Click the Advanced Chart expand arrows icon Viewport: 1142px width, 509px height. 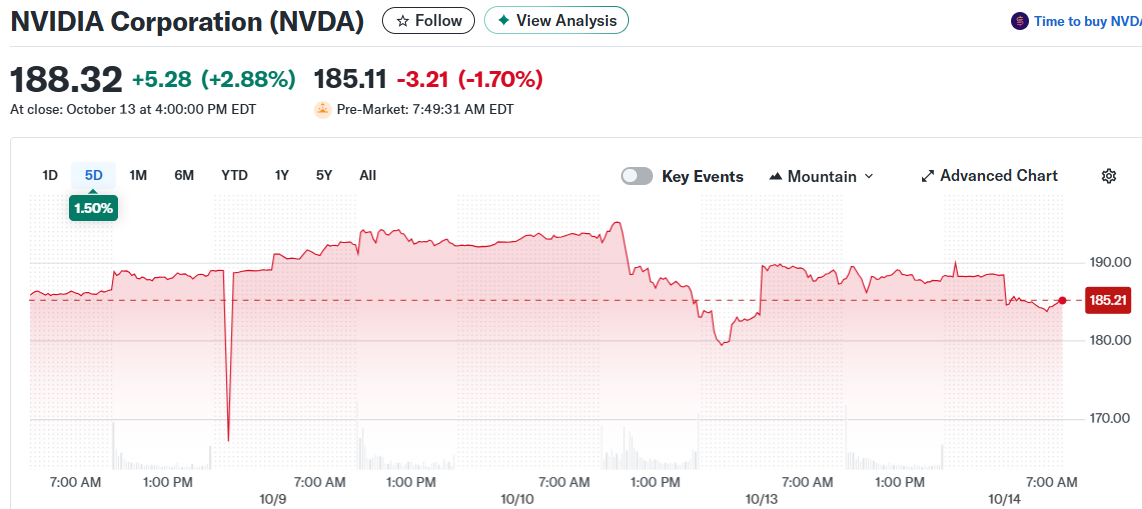click(x=927, y=176)
